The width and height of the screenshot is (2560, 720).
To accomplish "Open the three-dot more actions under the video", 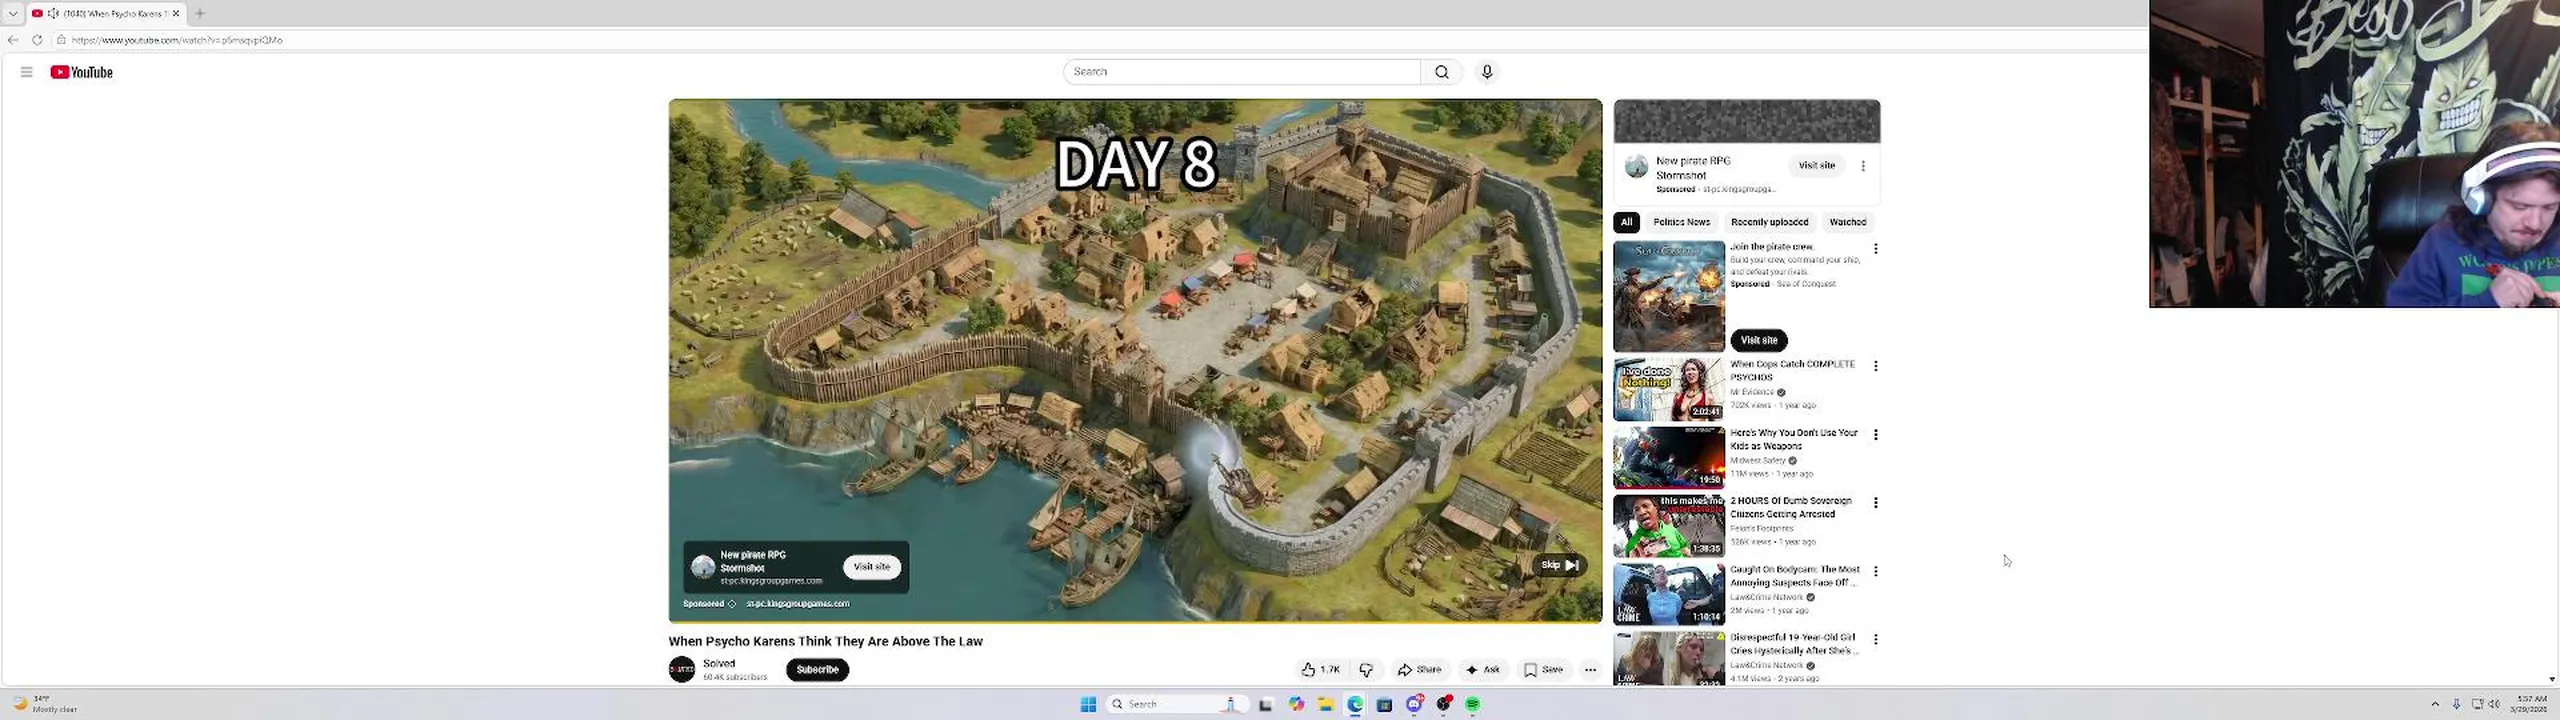I will click(1590, 670).
